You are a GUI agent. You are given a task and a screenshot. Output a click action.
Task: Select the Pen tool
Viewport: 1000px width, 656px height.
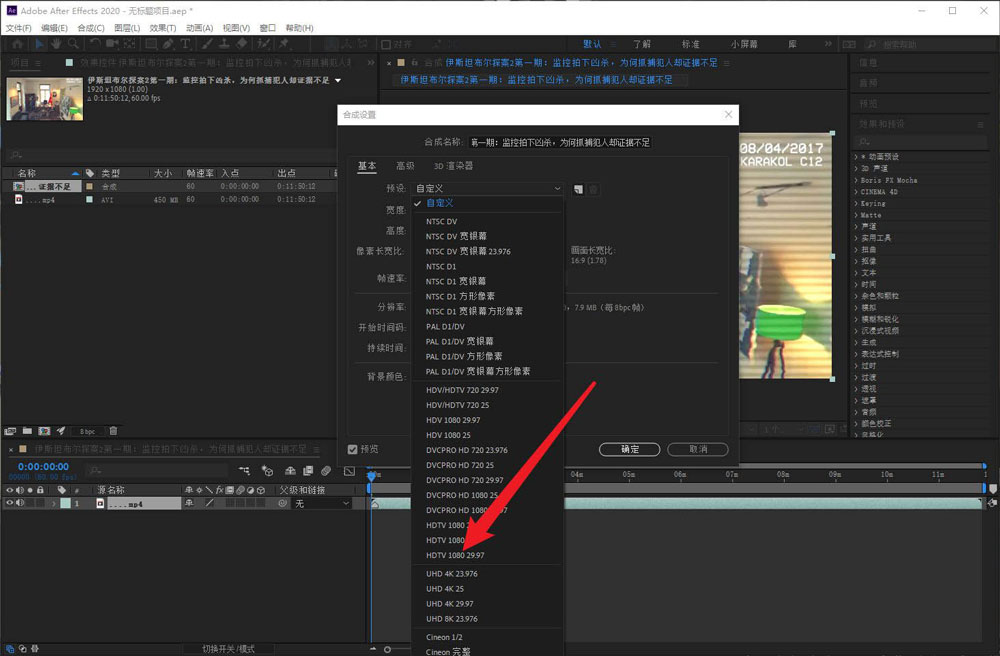pyautogui.click(x=166, y=43)
